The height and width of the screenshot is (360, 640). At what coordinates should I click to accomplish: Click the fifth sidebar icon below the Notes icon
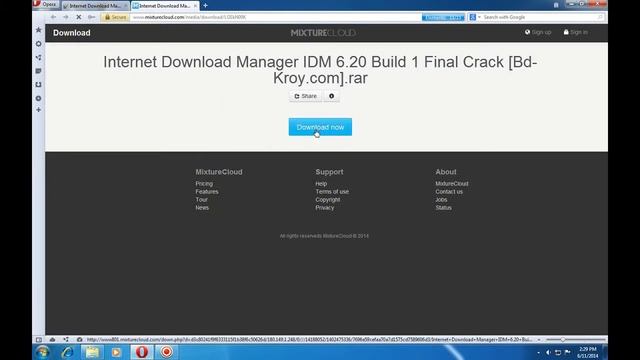point(38,84)
